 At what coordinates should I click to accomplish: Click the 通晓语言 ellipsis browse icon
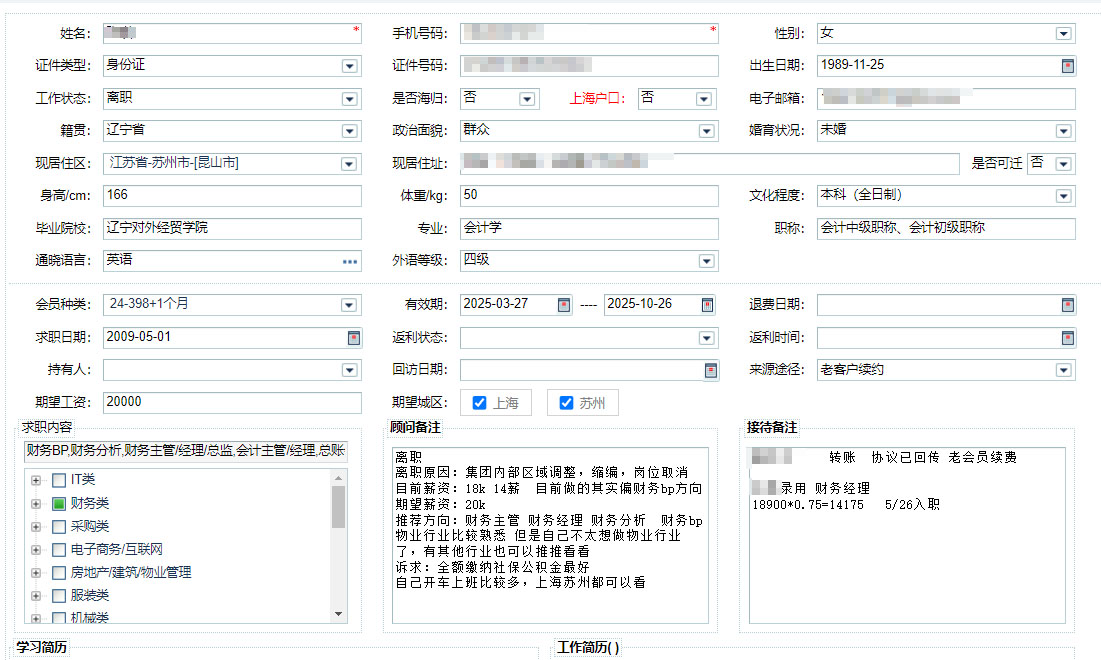pyautogui.click(x=350, y=261)
